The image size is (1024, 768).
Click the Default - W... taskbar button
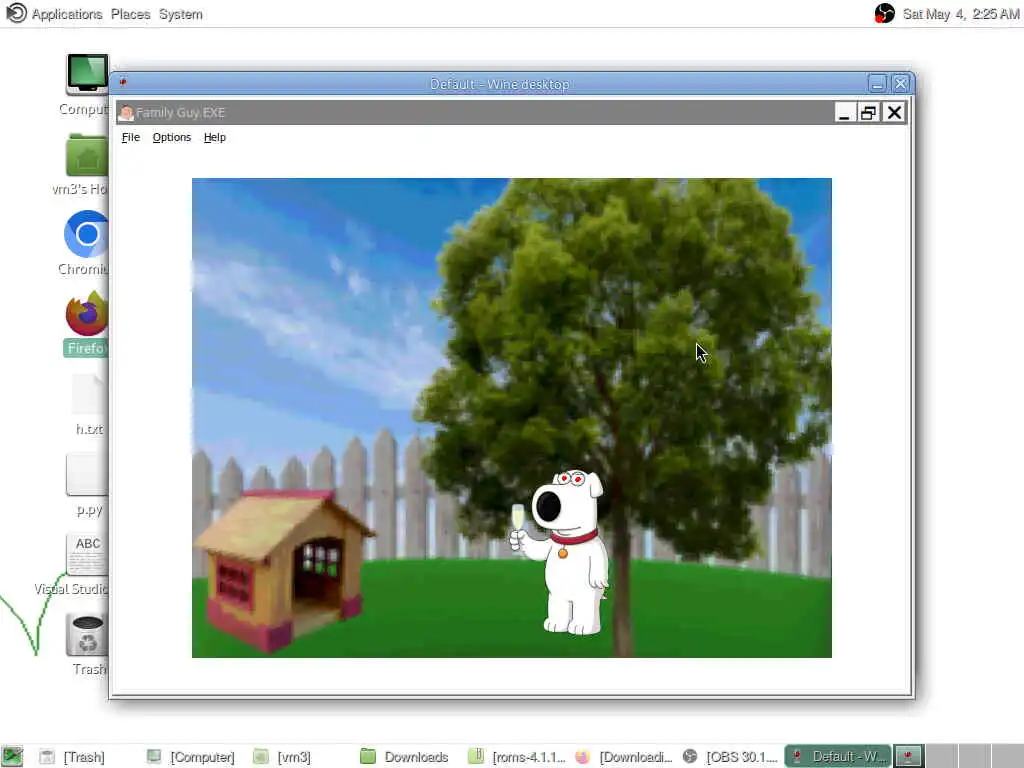pyautogui.click(x=837, y=757)
